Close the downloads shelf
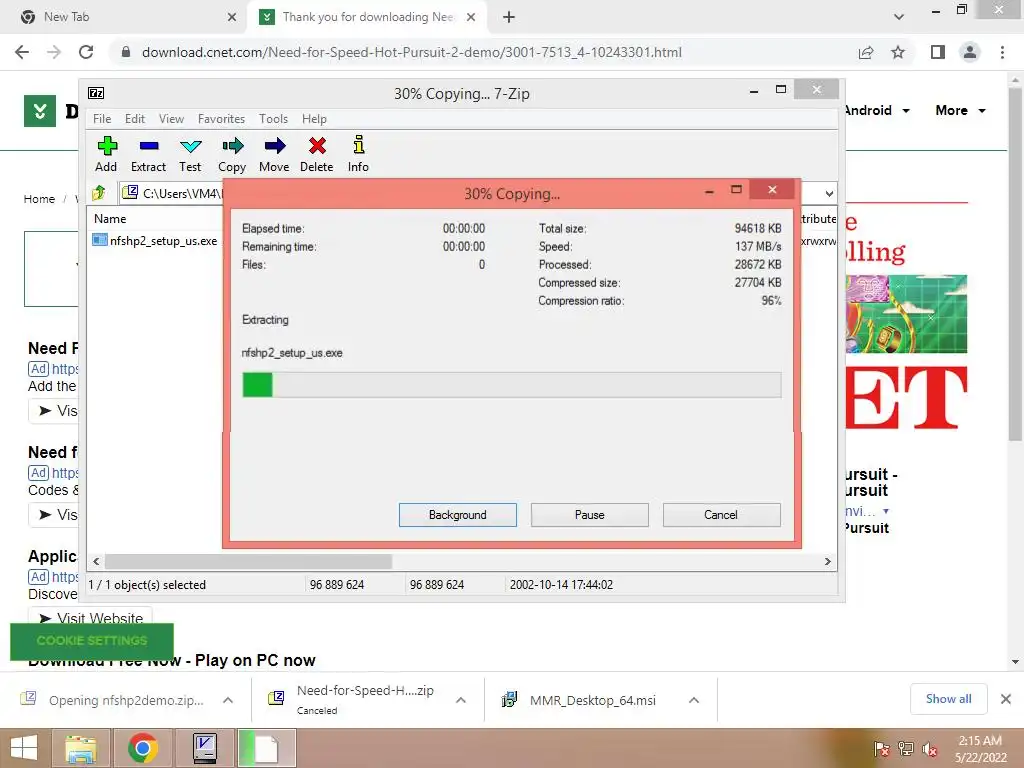 (x=1006, y=699)
